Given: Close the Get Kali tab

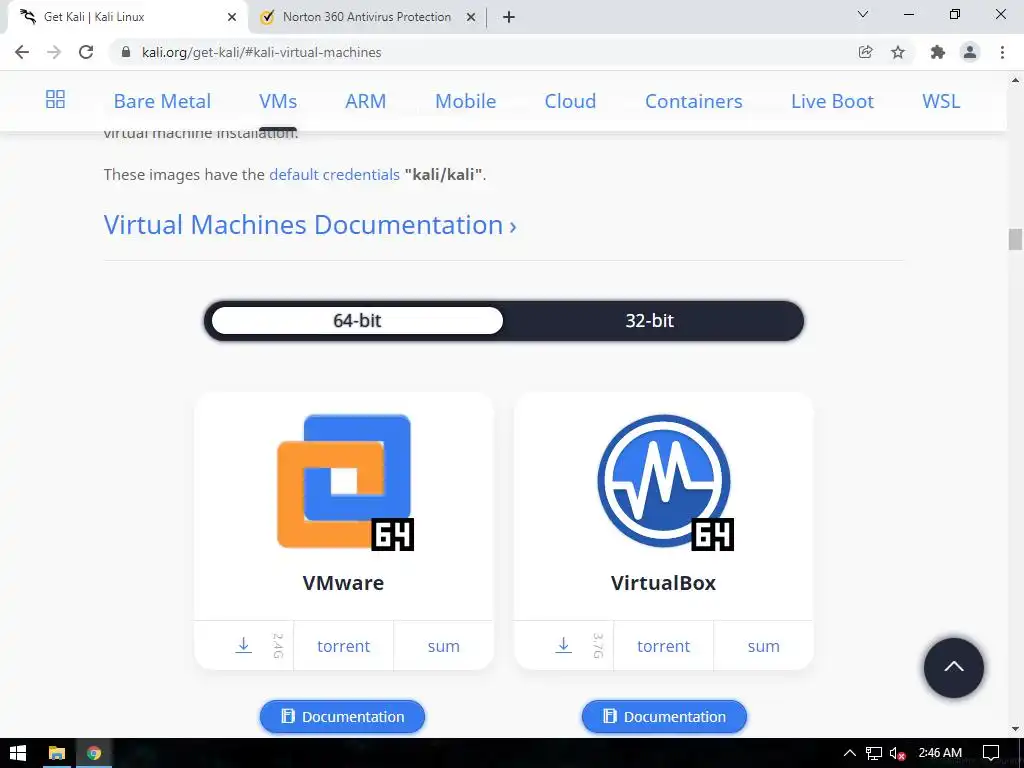Looking at the screenshot, I should point(232,17).
